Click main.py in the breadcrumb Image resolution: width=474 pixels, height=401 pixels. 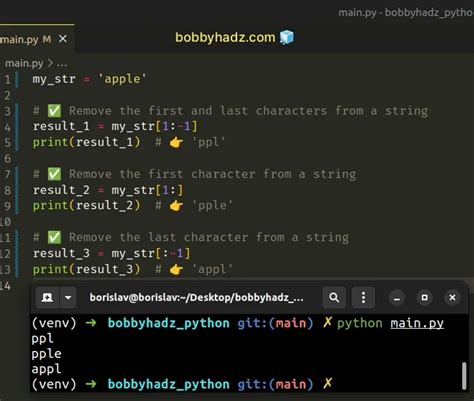pos(24,63)
